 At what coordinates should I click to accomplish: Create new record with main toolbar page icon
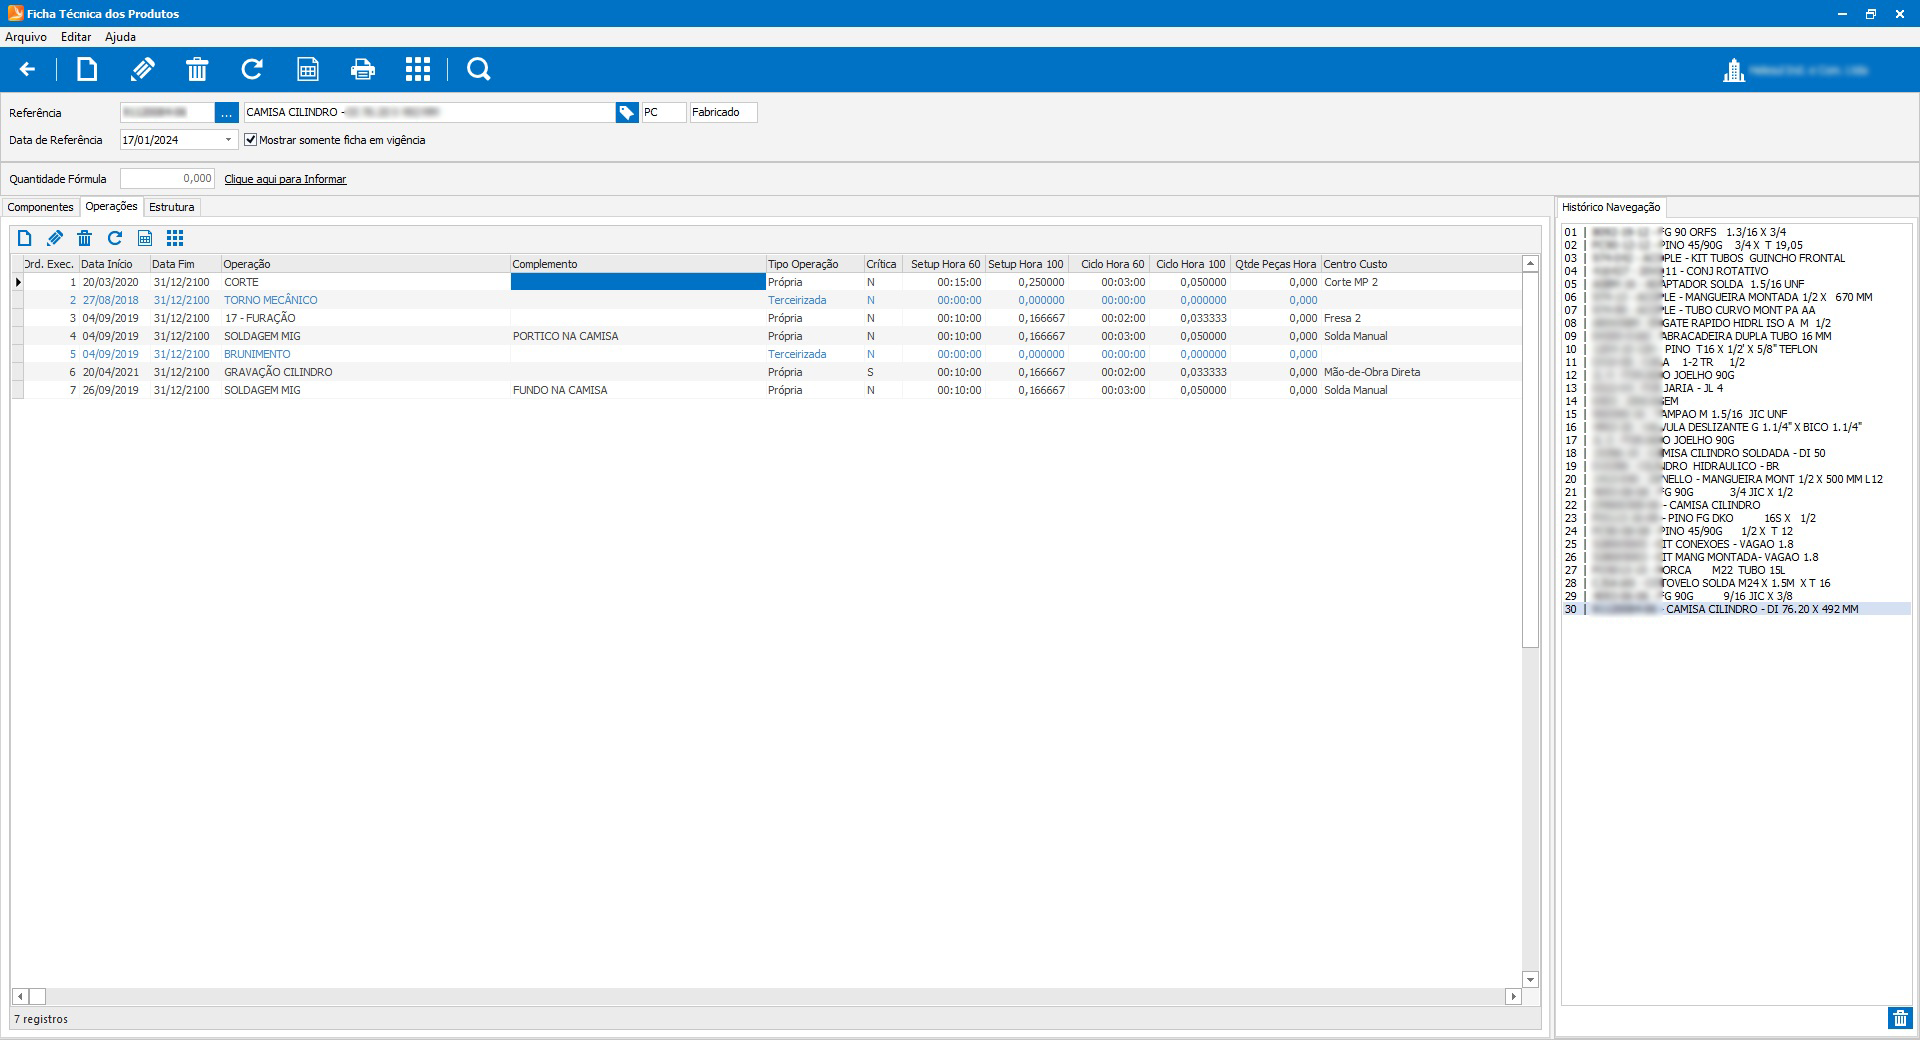click(88, 69)
